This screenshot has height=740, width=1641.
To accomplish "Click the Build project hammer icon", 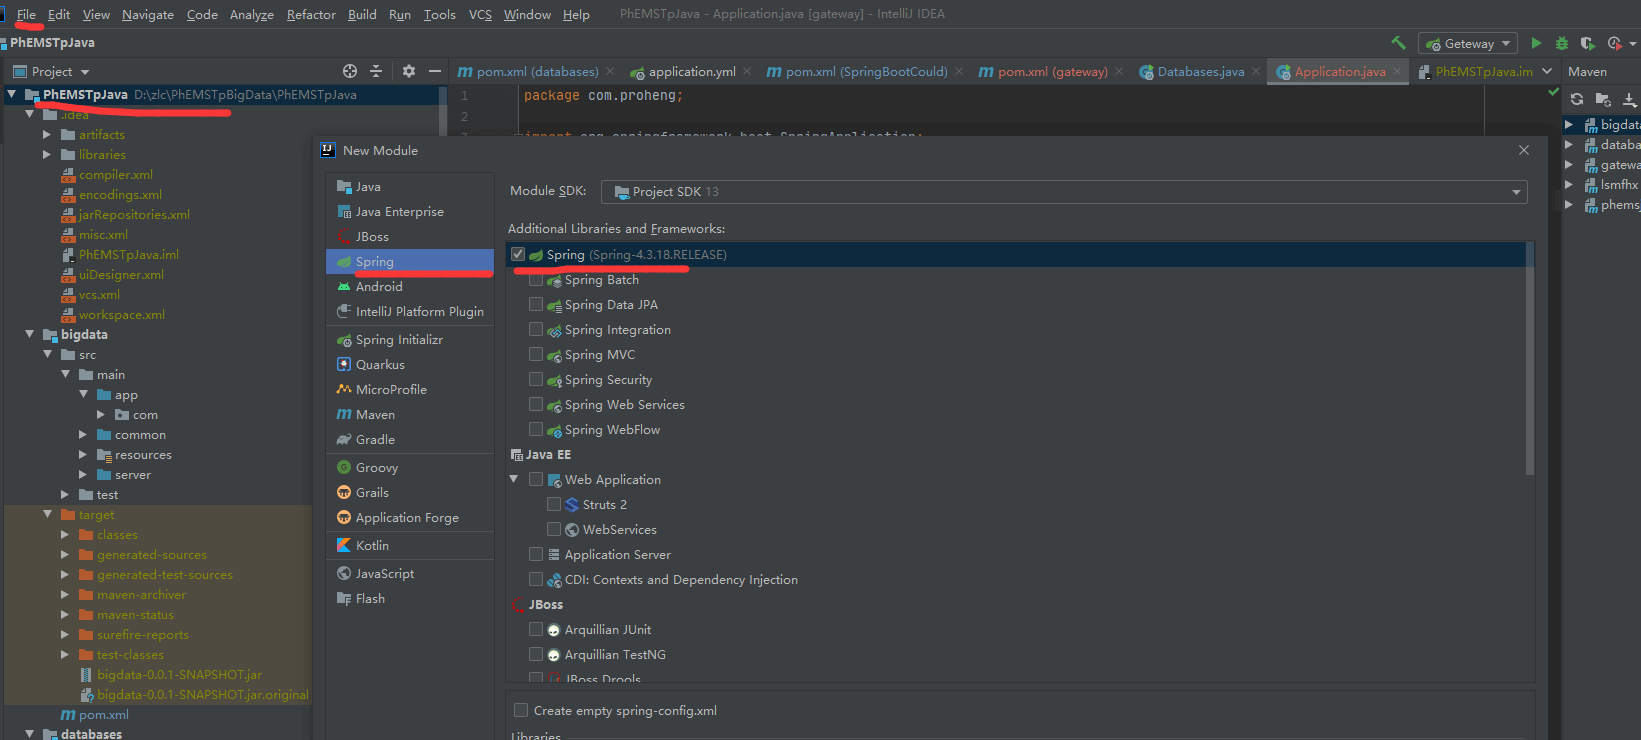I will [x=1398, y=43].
